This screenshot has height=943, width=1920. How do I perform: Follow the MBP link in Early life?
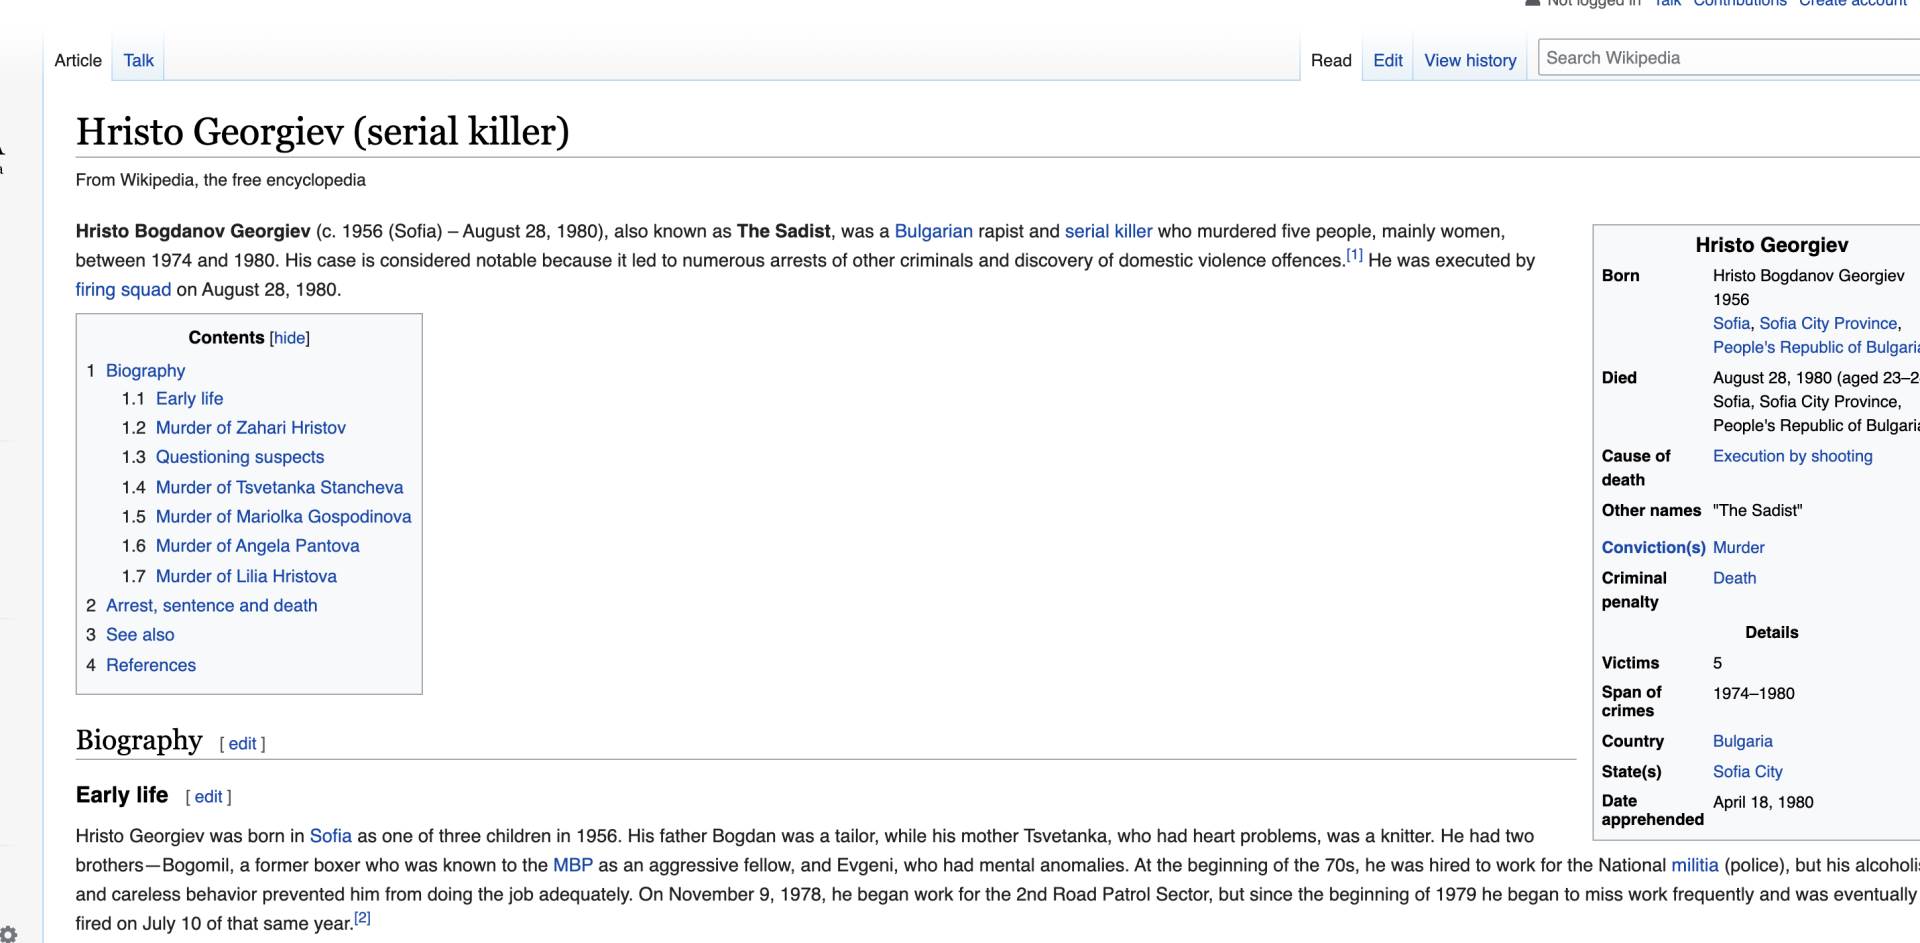[572, 865]
